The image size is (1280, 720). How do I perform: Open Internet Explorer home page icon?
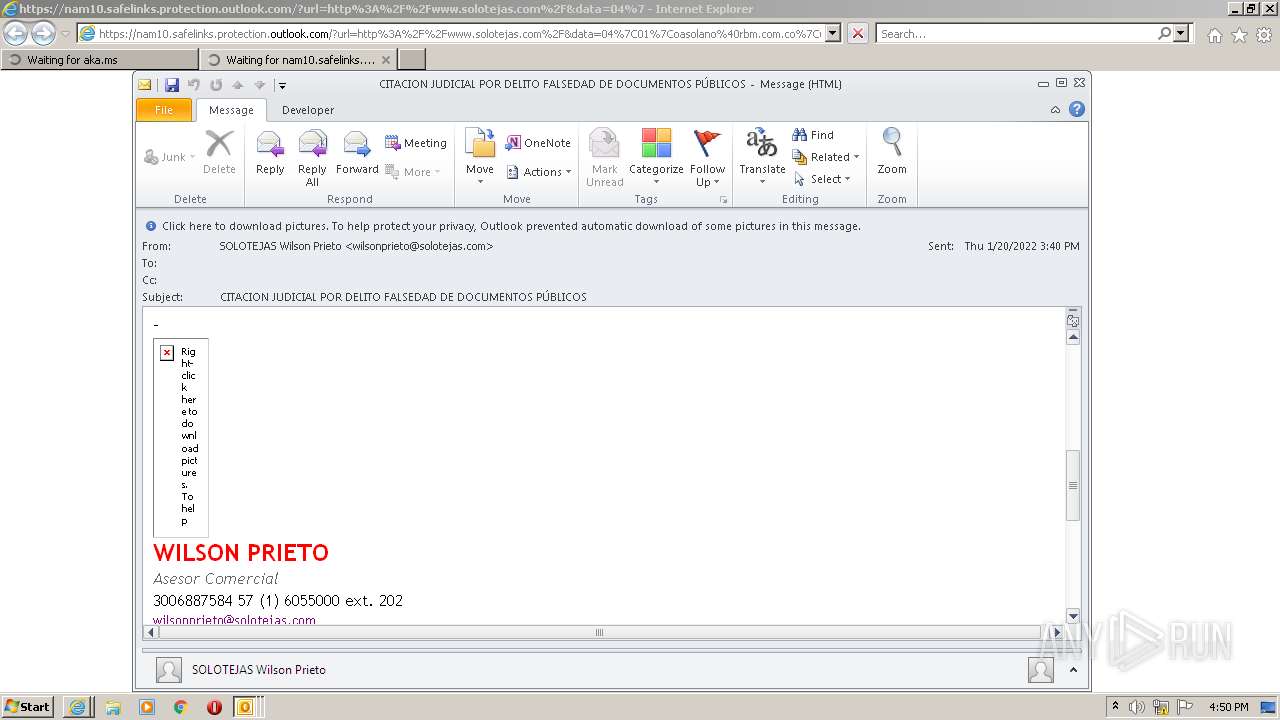[1214, 35]
